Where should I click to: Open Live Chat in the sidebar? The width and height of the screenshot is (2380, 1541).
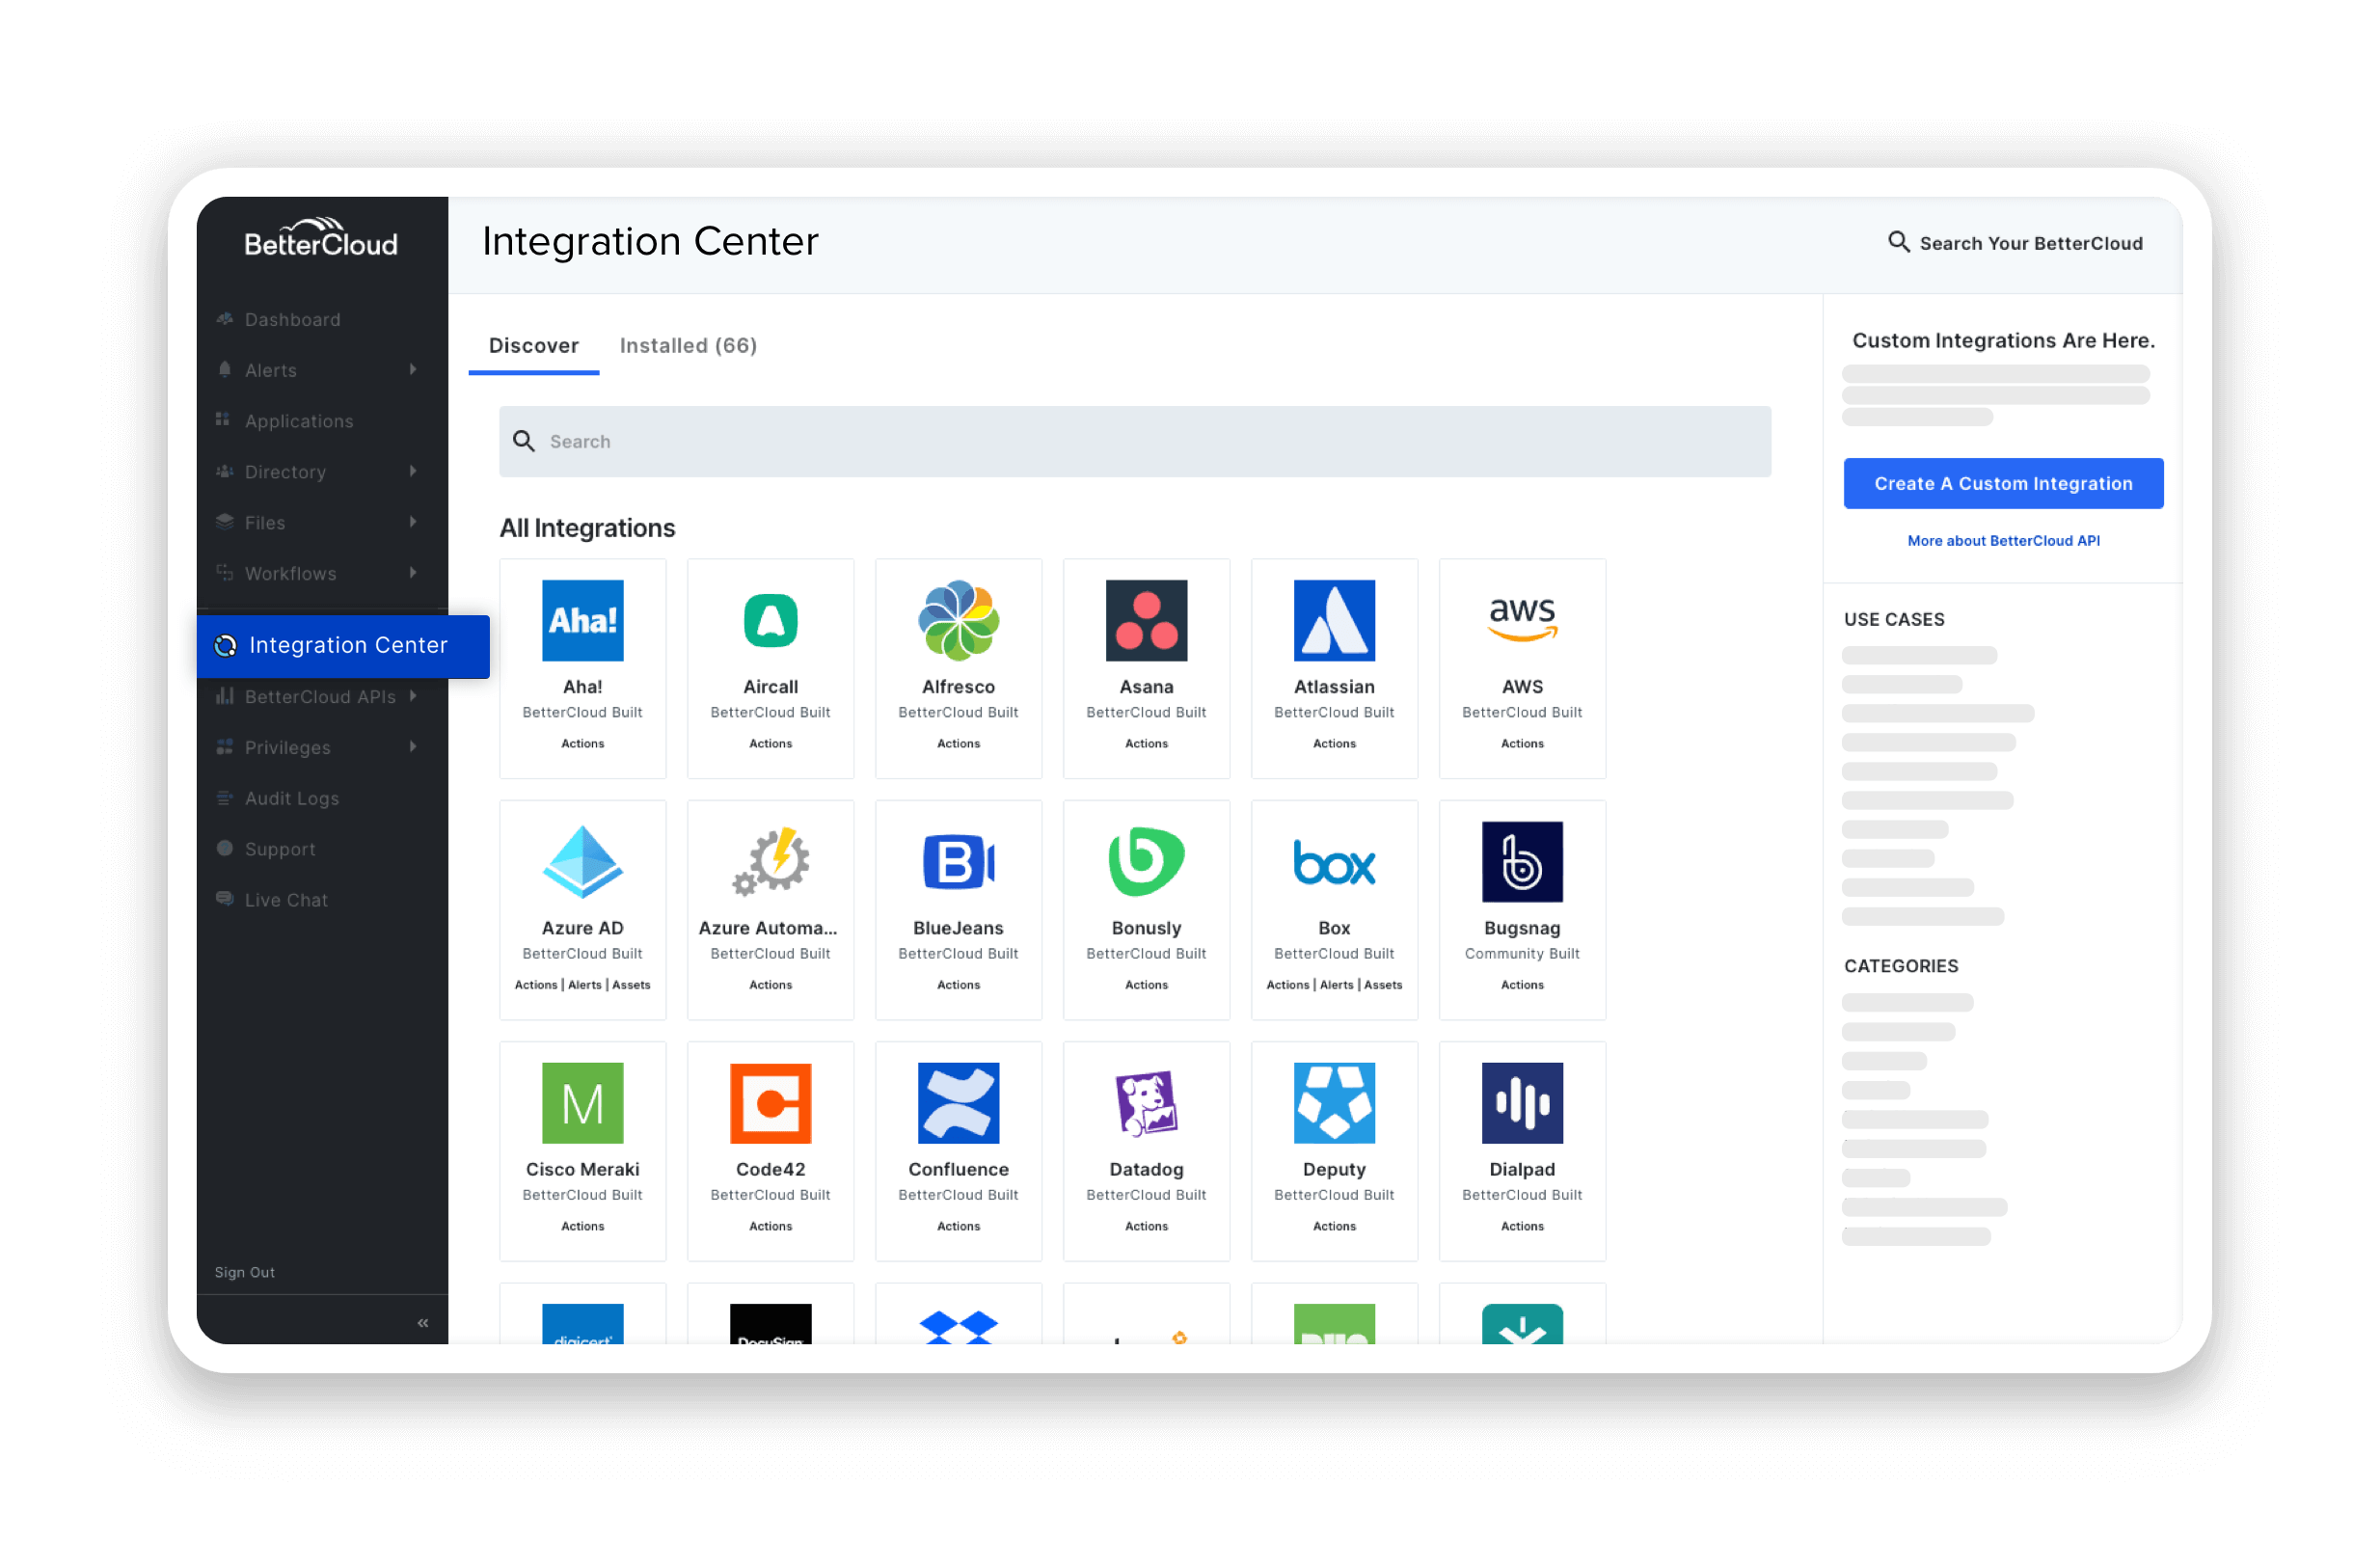click(286, 900)
